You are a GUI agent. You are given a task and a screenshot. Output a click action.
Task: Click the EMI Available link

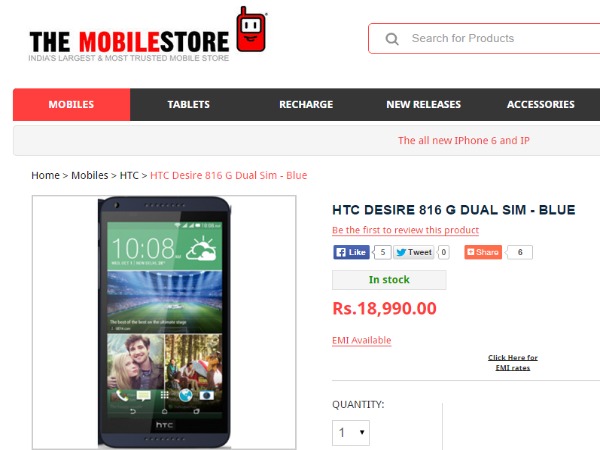[362, 340]
